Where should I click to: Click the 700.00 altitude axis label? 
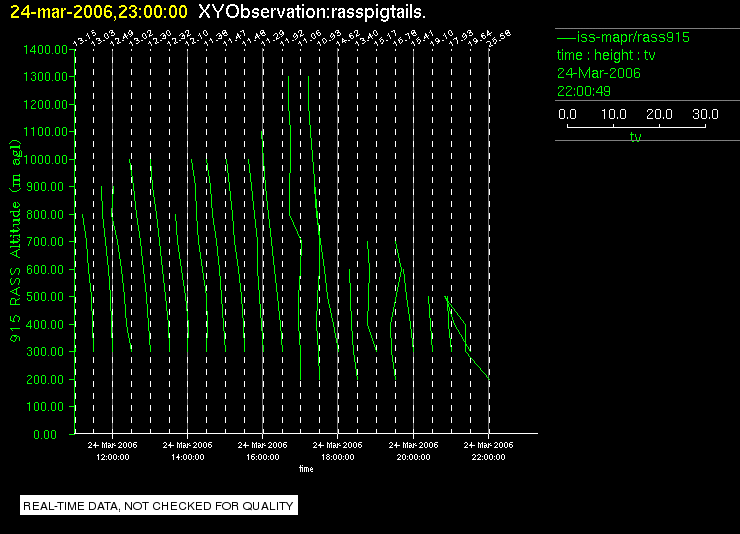(45, 242)
